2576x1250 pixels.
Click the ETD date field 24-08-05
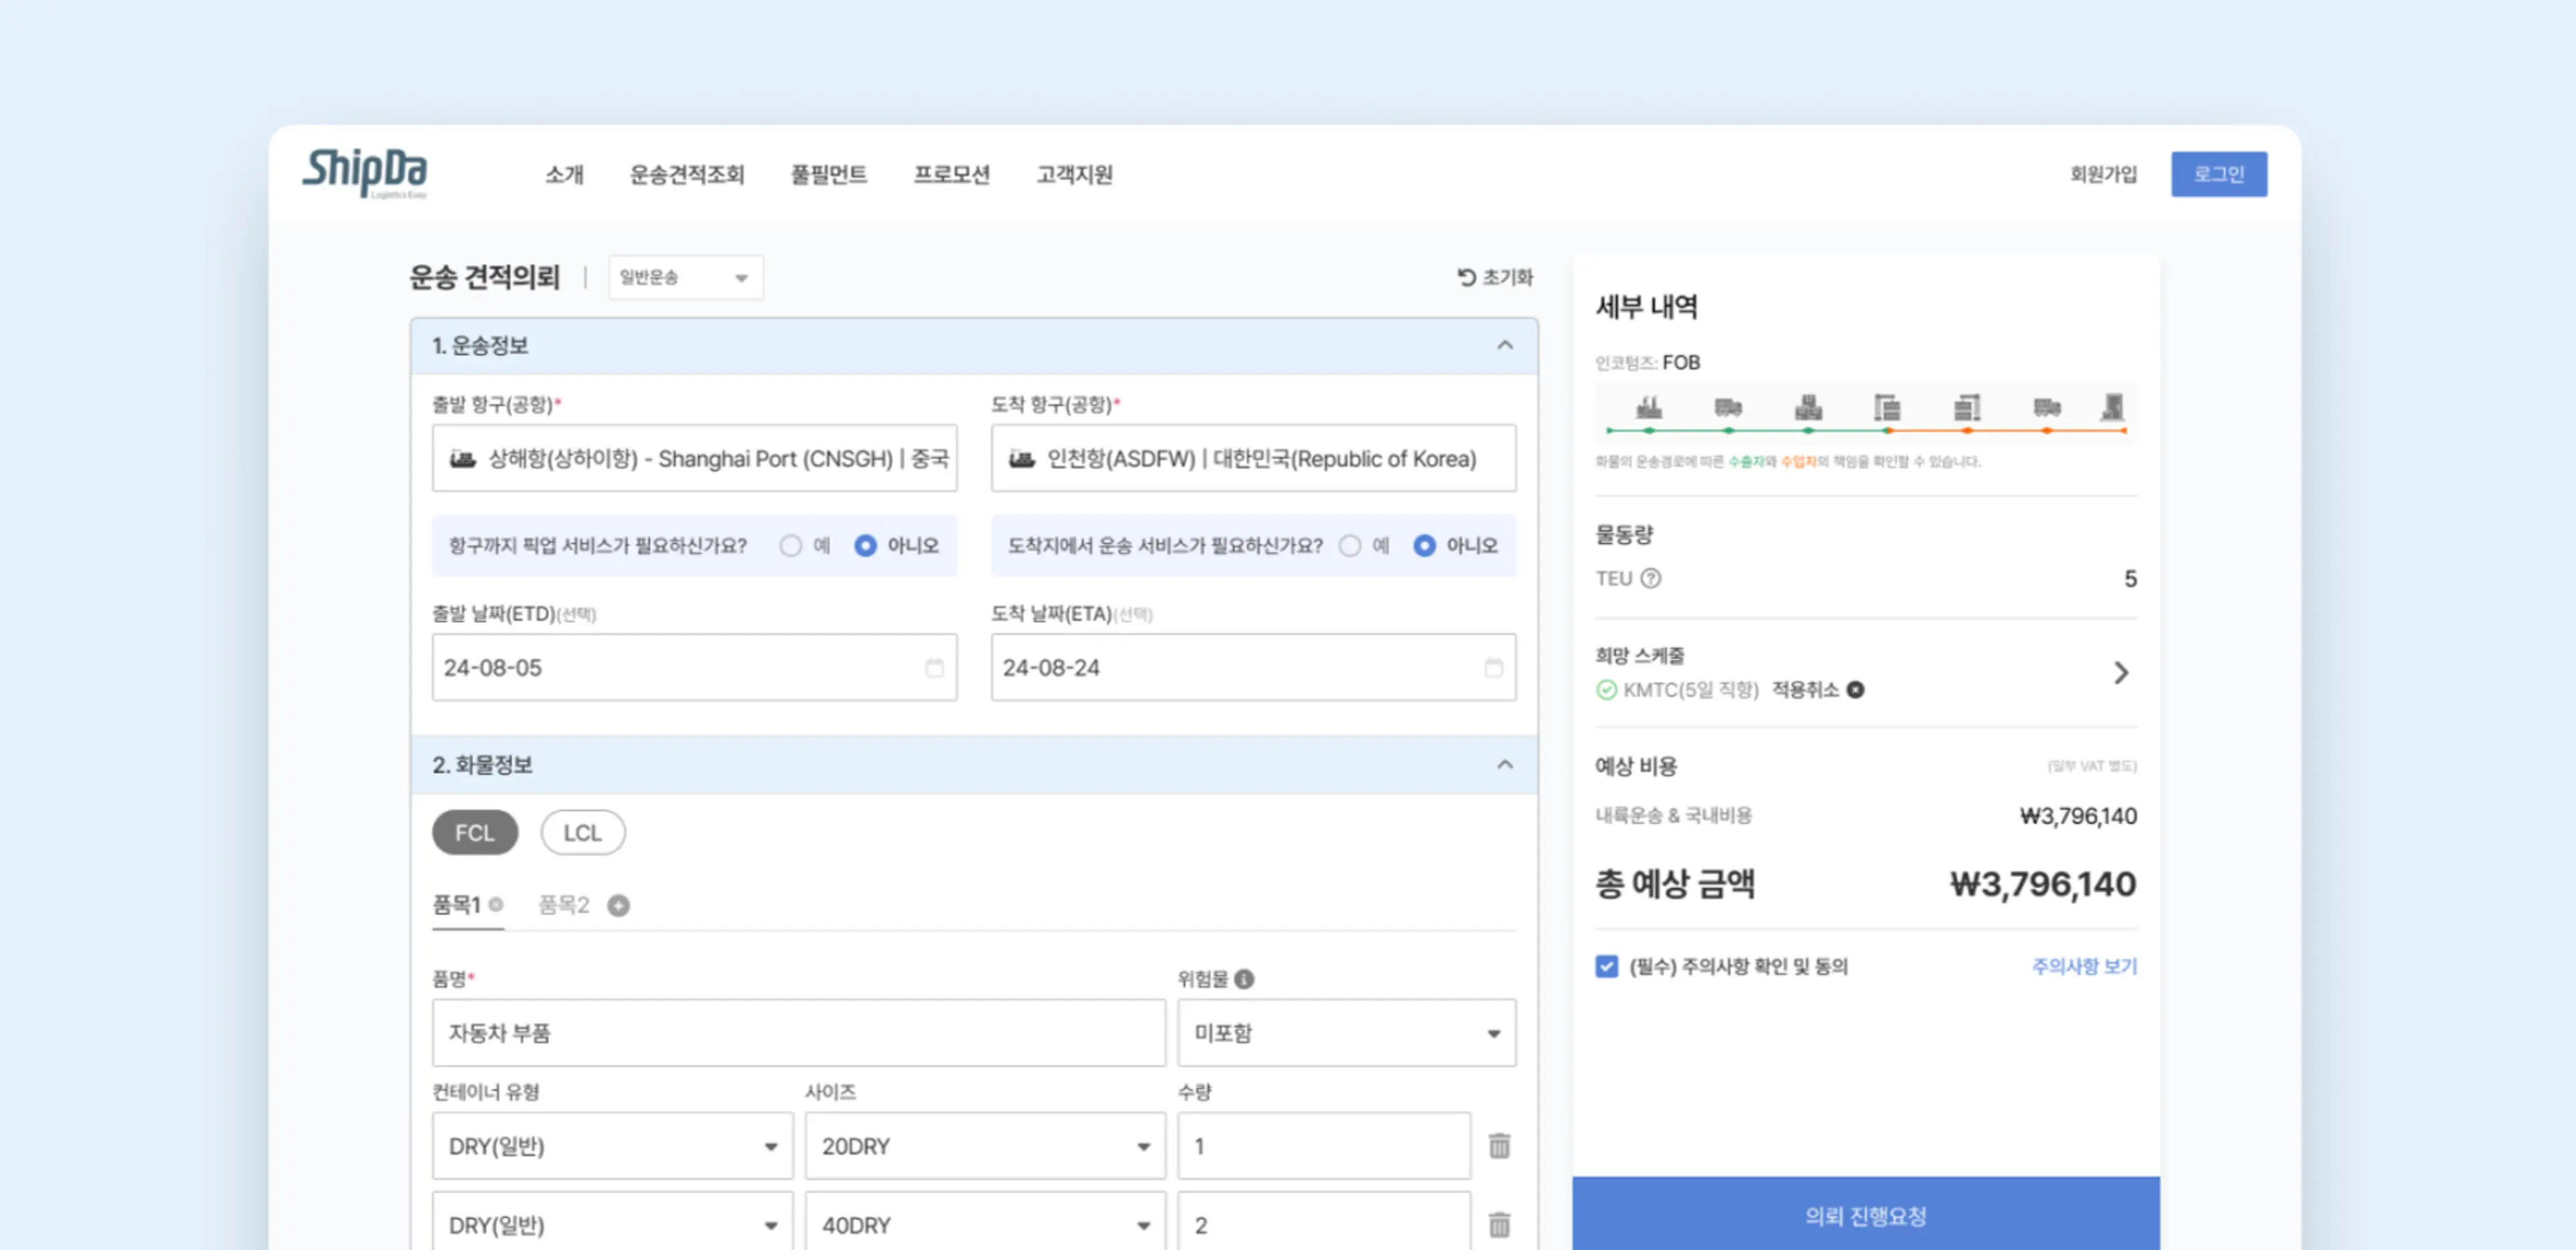pyautogui.click(x=694, y=667)
